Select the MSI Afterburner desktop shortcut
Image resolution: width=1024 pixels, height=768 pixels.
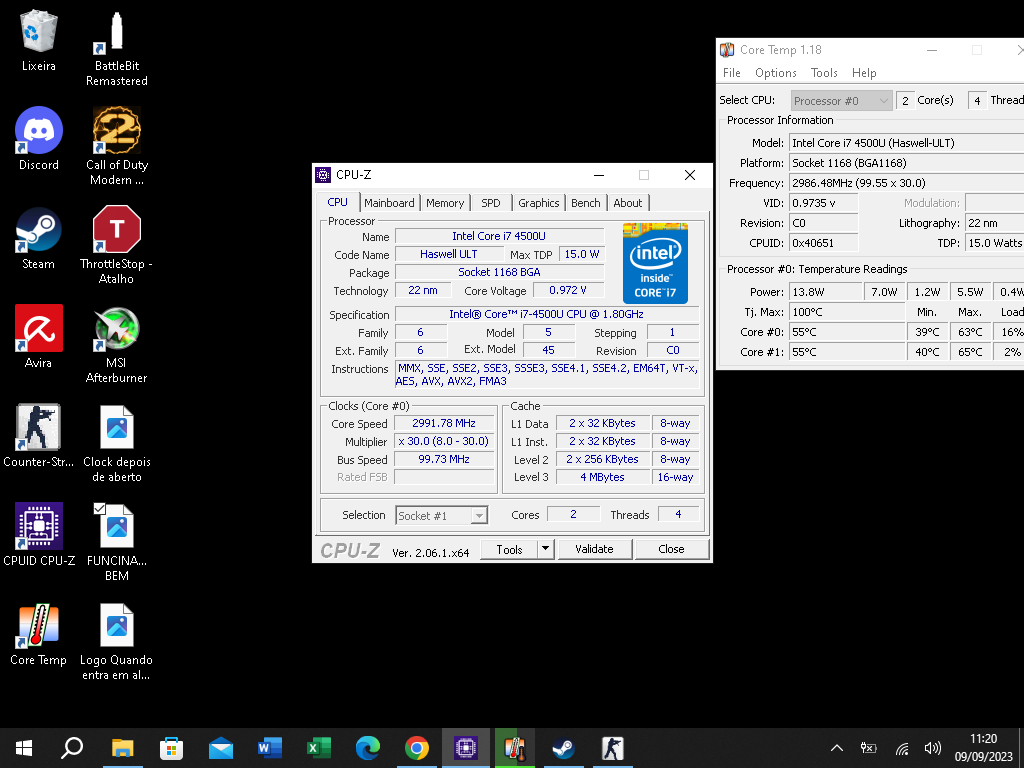pos(116,345)
